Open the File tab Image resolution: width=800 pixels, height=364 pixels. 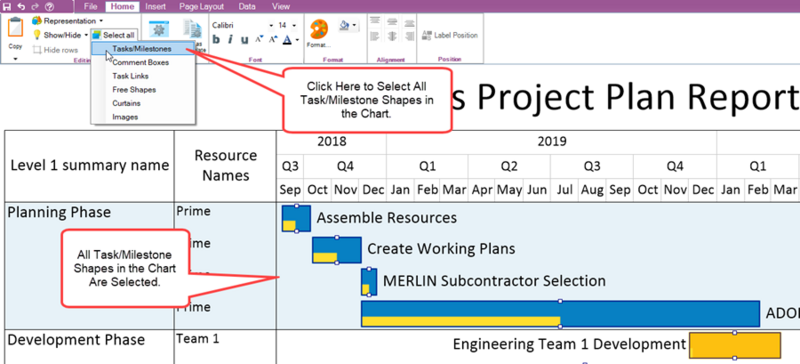click(x=90, y=7)
